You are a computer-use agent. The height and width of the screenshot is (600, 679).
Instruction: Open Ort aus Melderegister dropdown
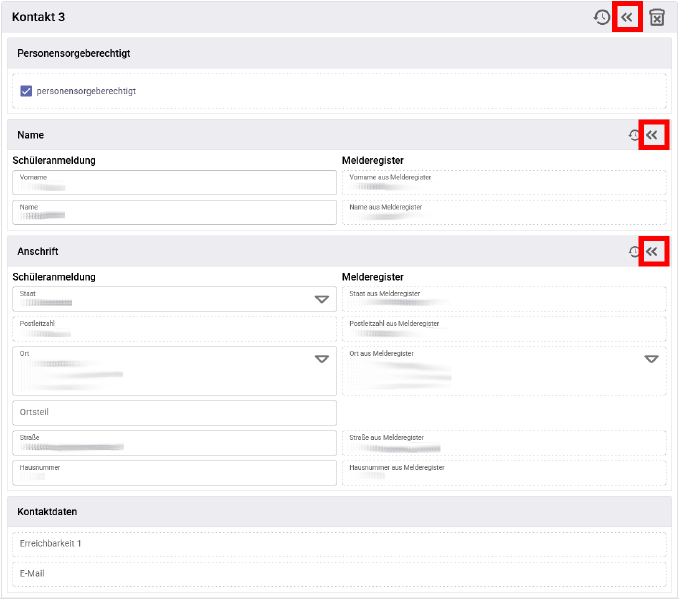pyautogui.click(x=651, y=359)
